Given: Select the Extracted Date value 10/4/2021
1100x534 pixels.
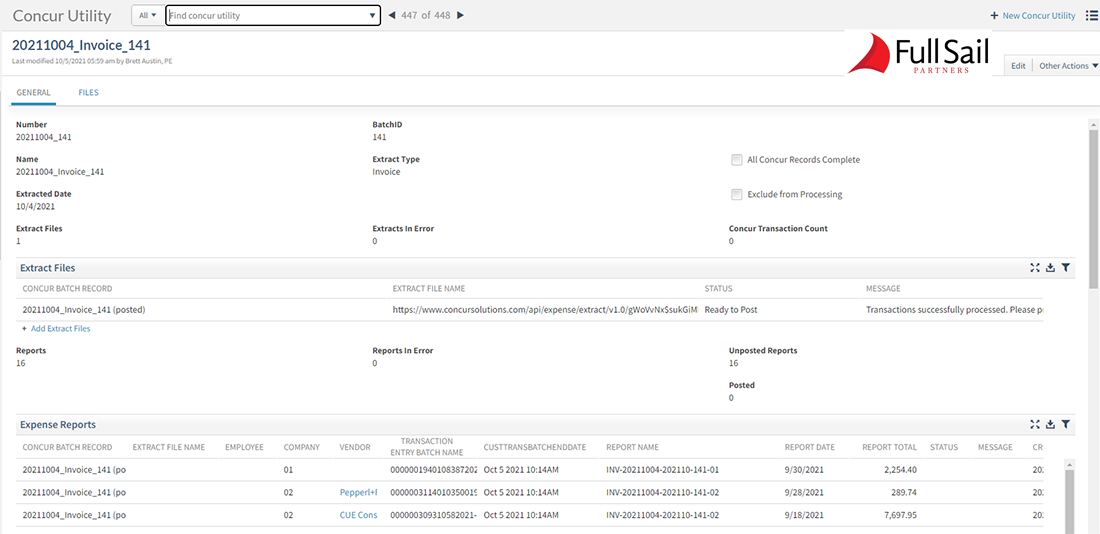Looking at the screenshot, I should click(36, 207).
